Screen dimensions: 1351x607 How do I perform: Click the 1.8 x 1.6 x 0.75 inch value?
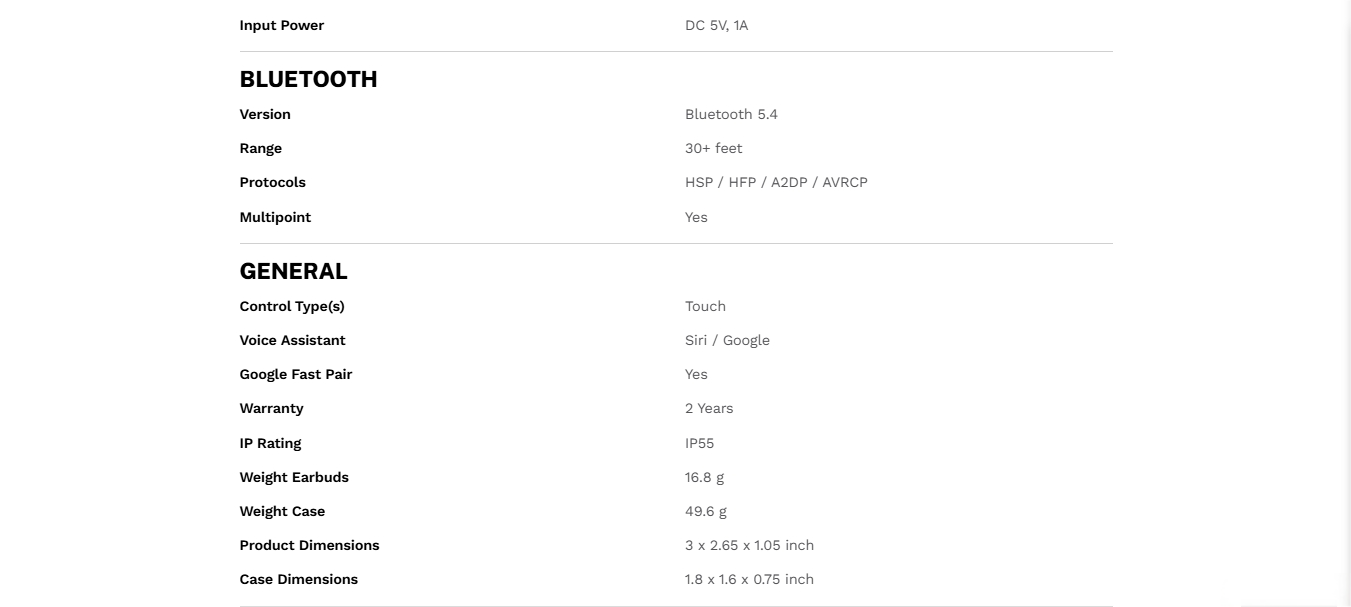click(749, 580)
